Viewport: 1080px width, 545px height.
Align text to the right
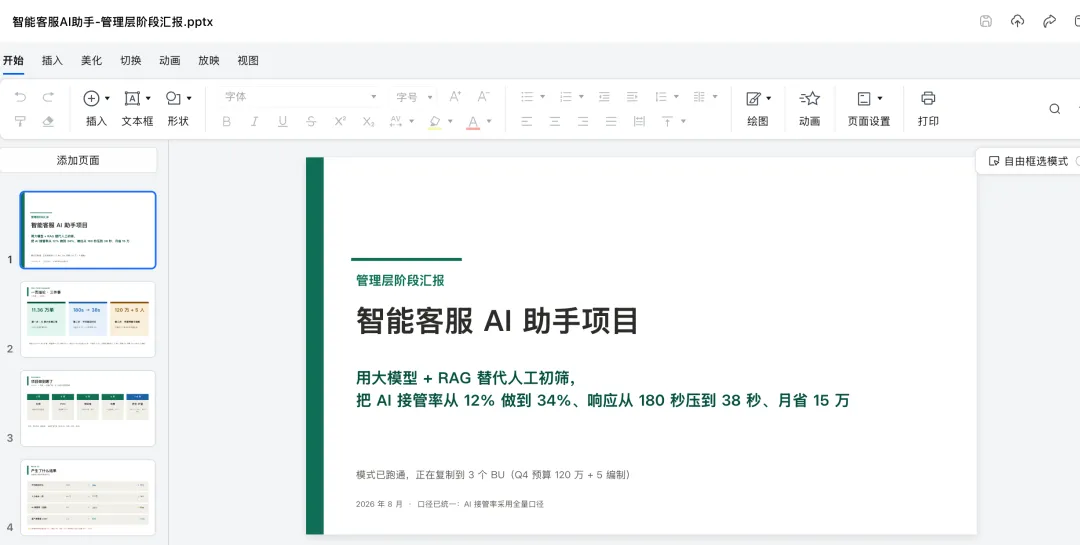tap(583, 121)
